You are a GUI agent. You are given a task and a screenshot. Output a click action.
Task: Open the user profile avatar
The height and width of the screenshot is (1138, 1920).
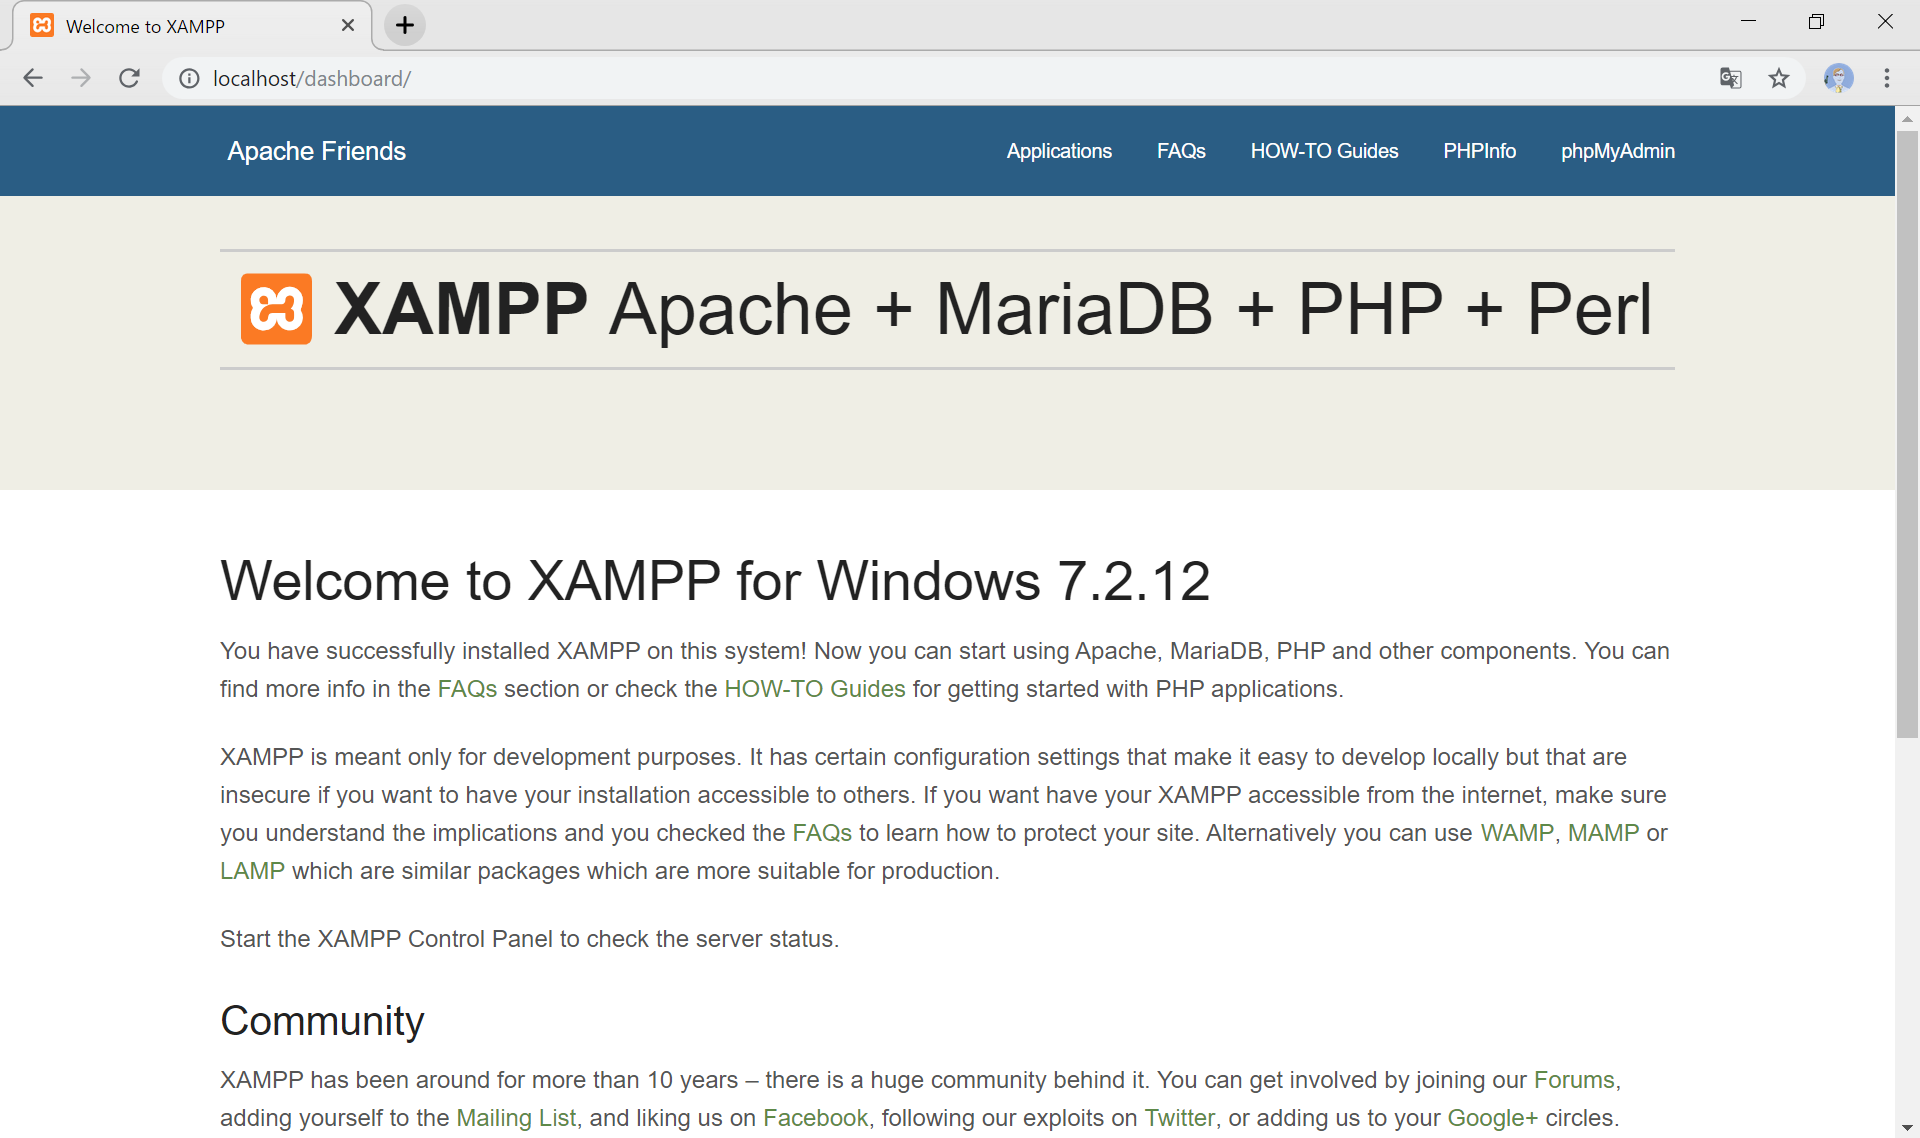1838,78
